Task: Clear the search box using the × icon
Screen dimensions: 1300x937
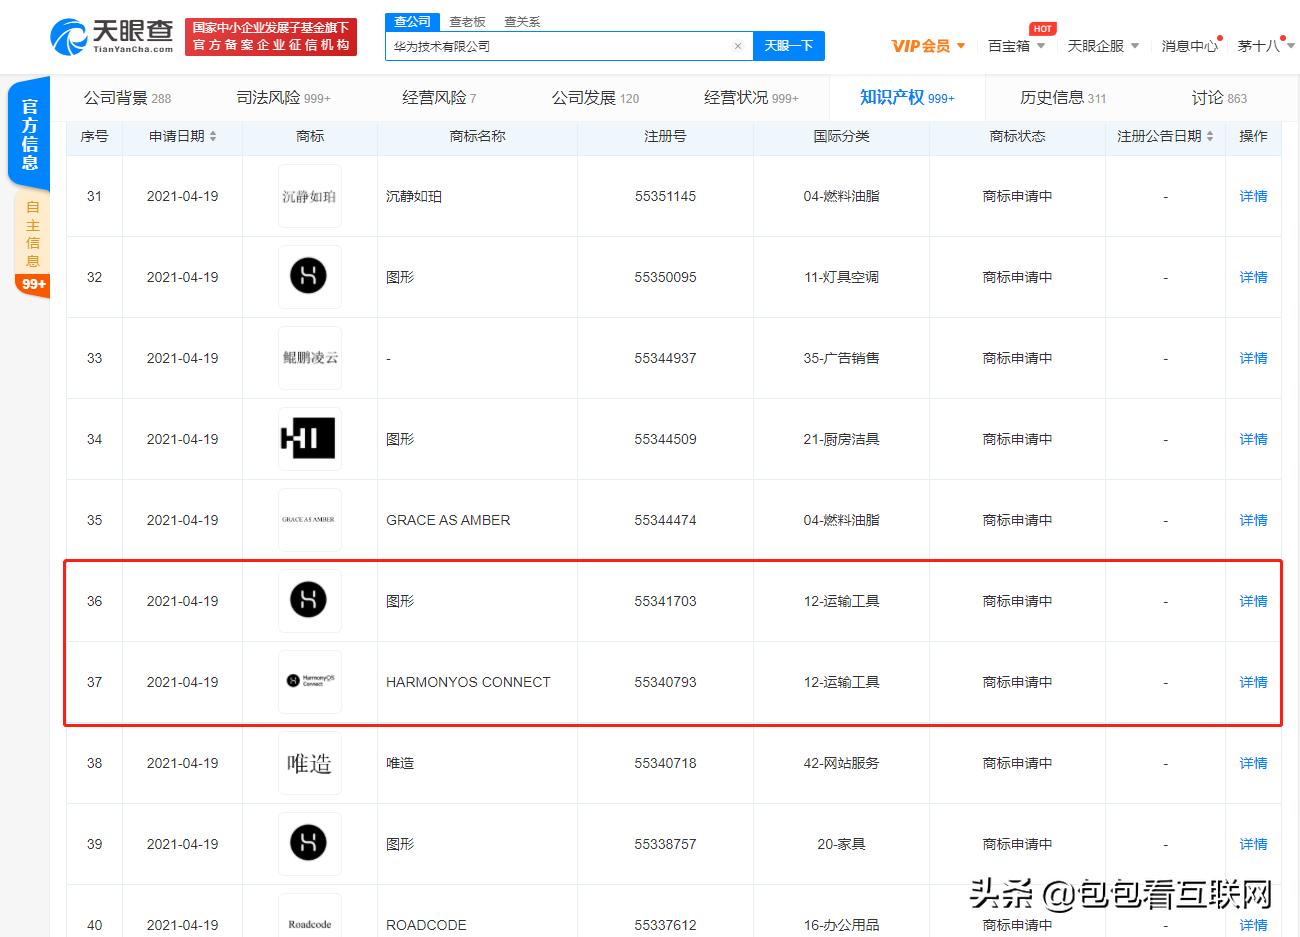Action: click(x=738, y=46)
